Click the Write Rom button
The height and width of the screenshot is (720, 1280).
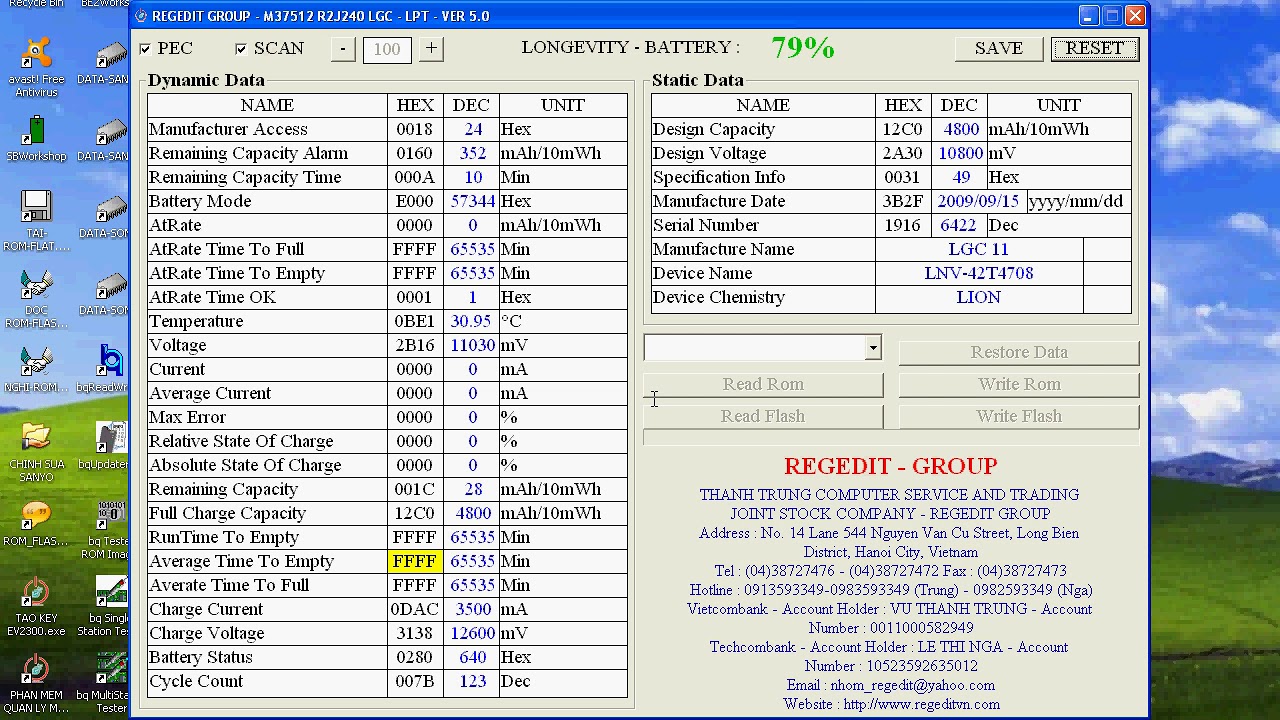[x=1019, y=384]
